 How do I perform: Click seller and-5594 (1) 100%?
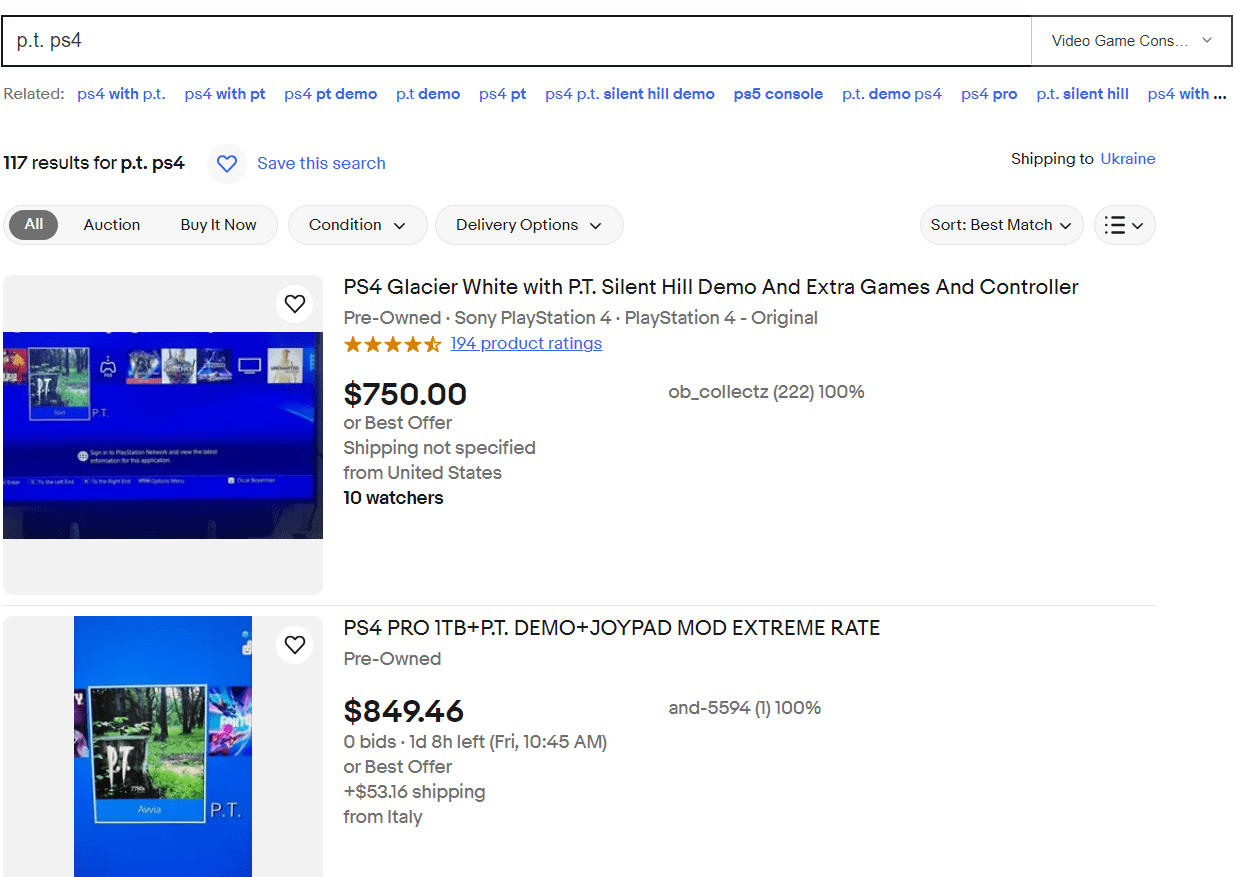(745, 708)
